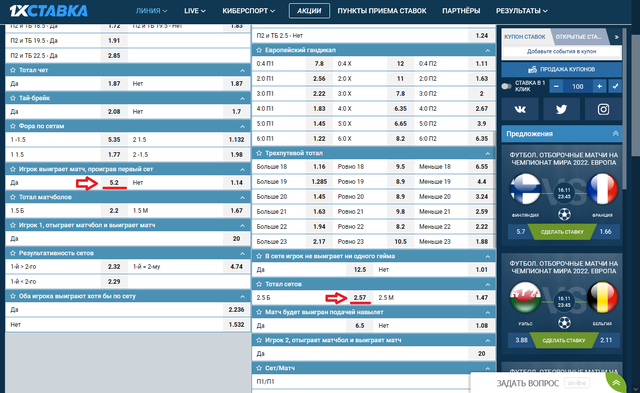Viewport: 640px width, 393px height.
Task: Star the Тотал сетов market
Action: point(259,284)
